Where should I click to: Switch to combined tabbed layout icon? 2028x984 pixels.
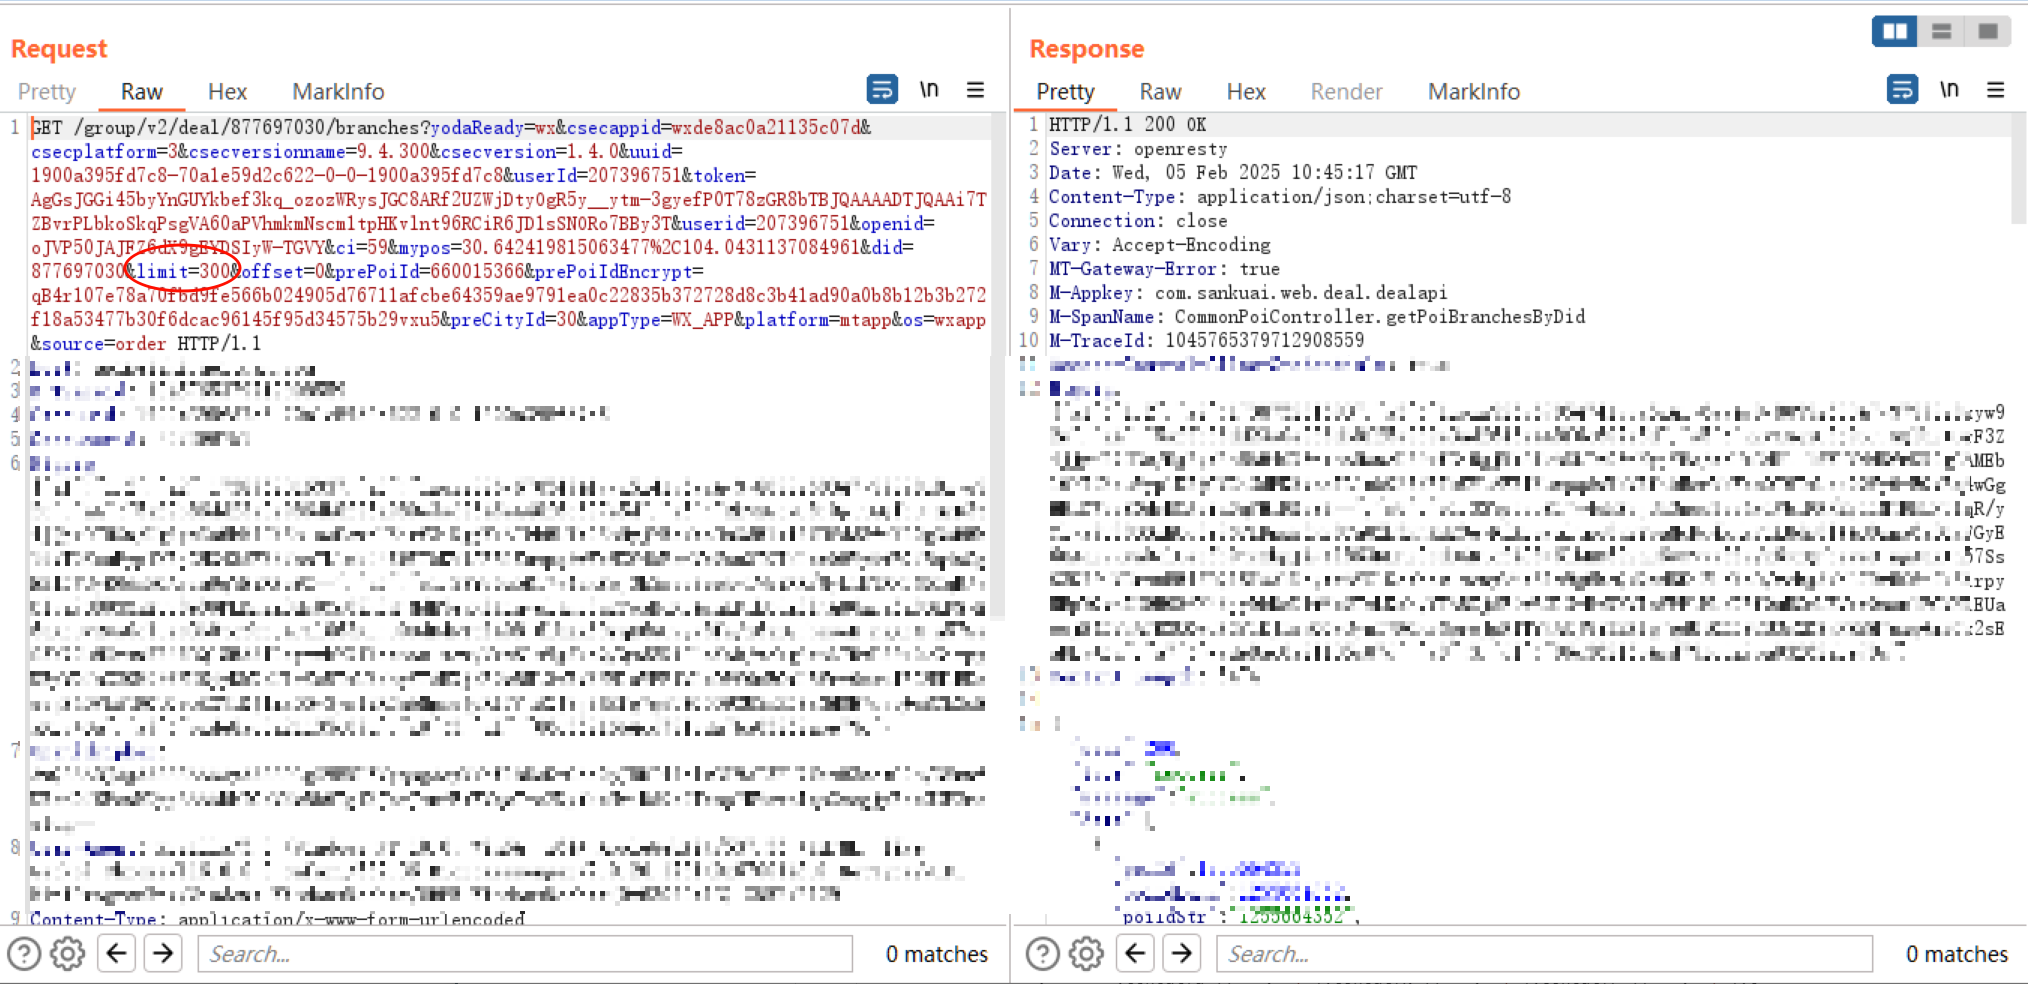[1988, 32]
